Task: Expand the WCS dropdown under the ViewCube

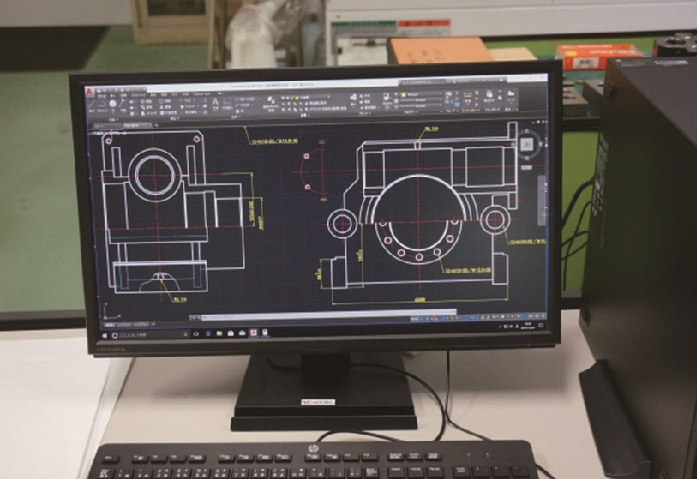Action: pos(525,165)
